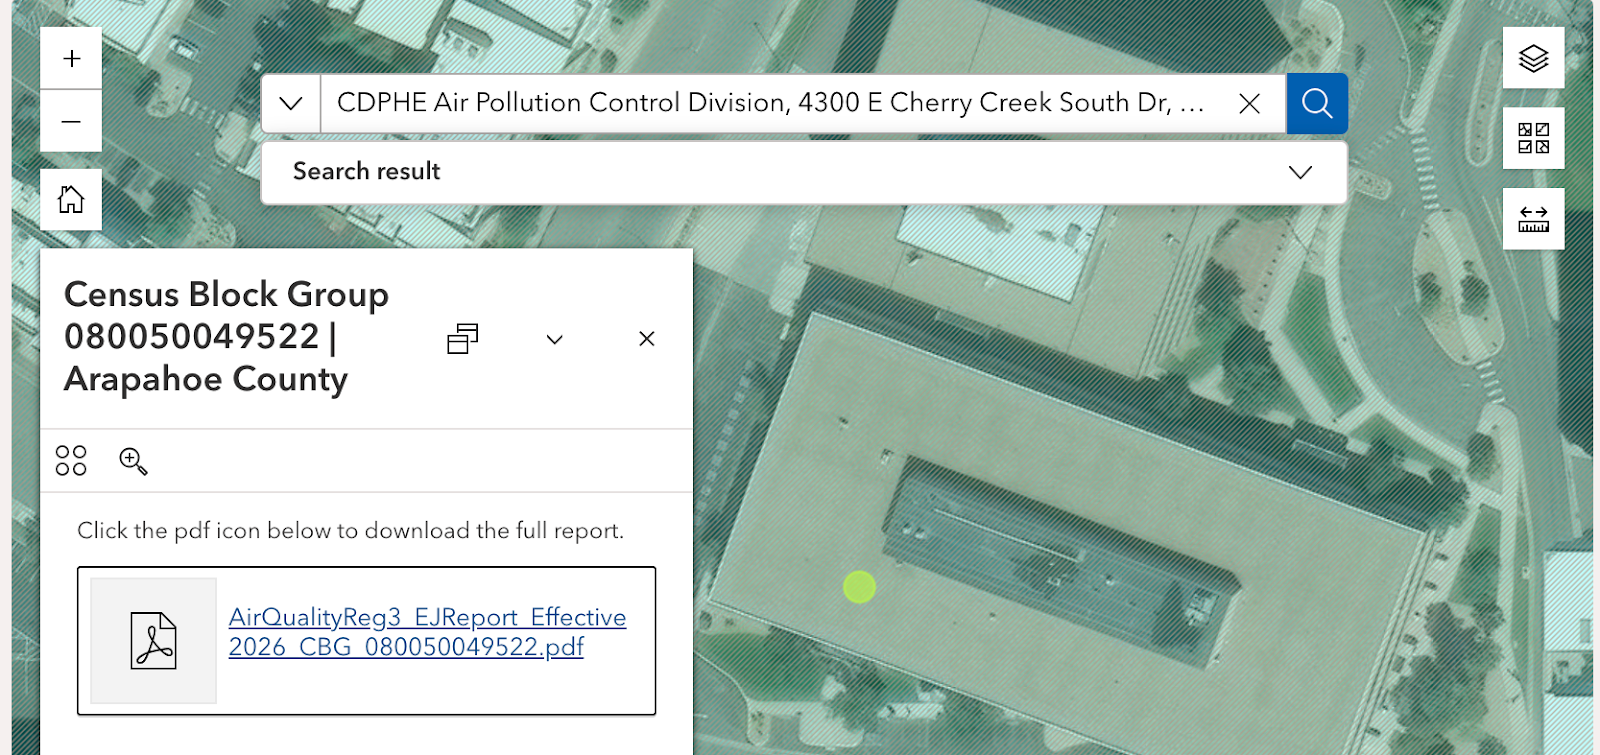1600x755 pixels.
Task: Select the Census Block Group 080050049522 title
Action: (227, 337)
